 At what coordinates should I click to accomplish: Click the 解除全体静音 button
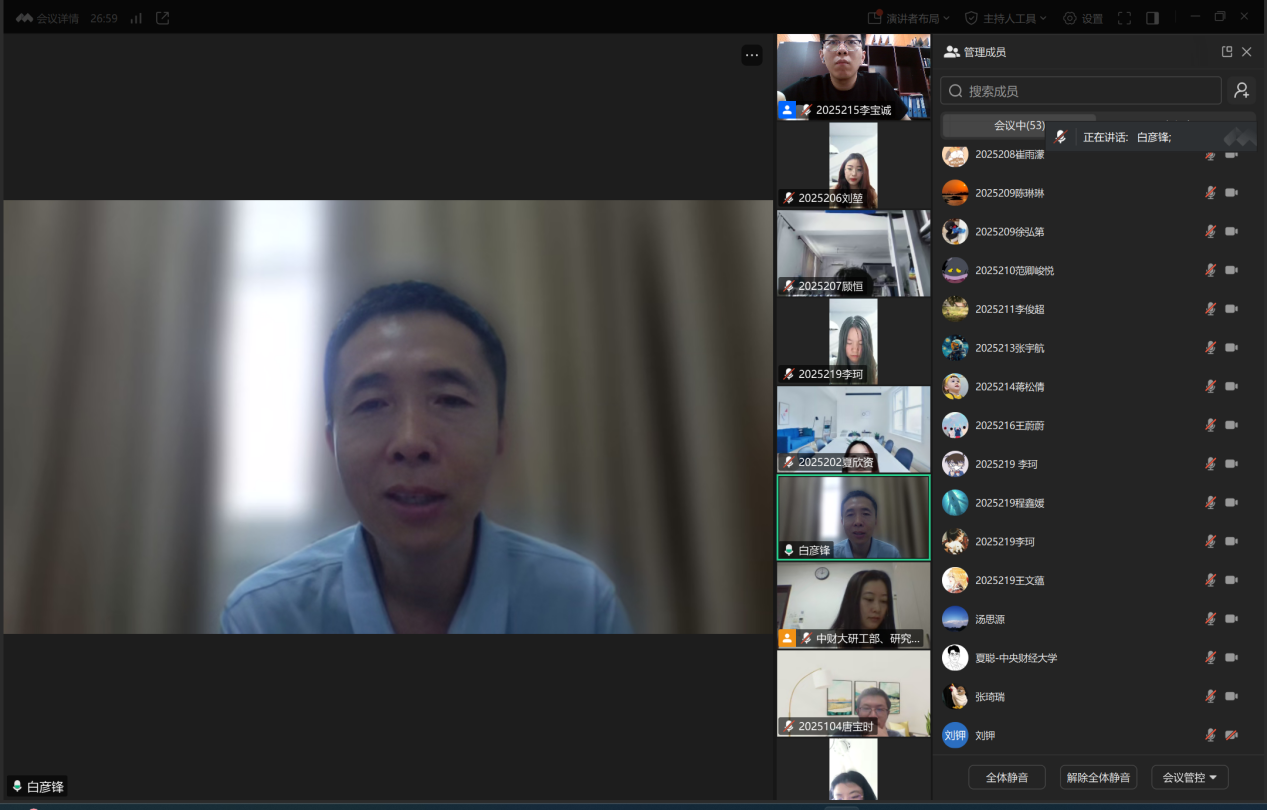pyautogui.click(x=1098, y=777)
